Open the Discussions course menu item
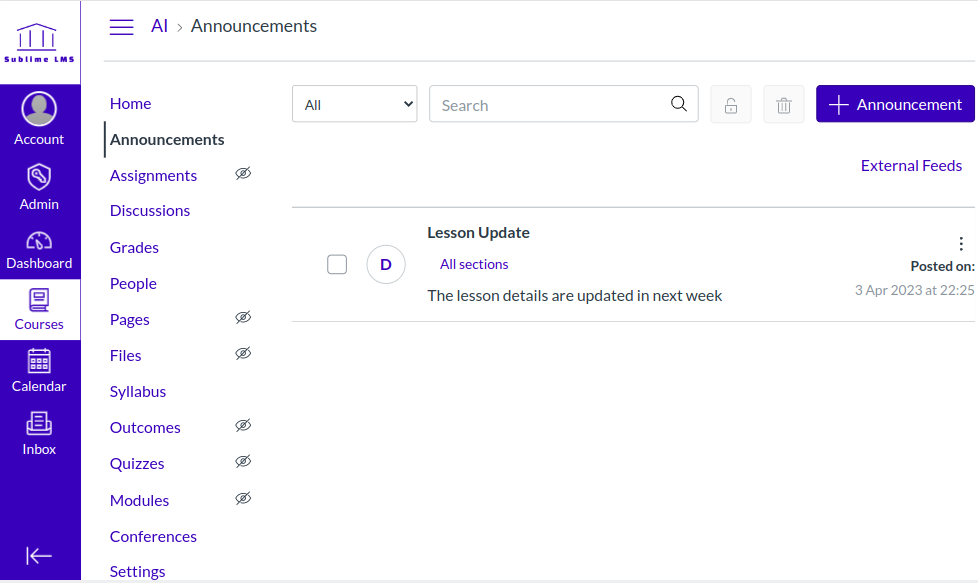 (x=150, y=211)
